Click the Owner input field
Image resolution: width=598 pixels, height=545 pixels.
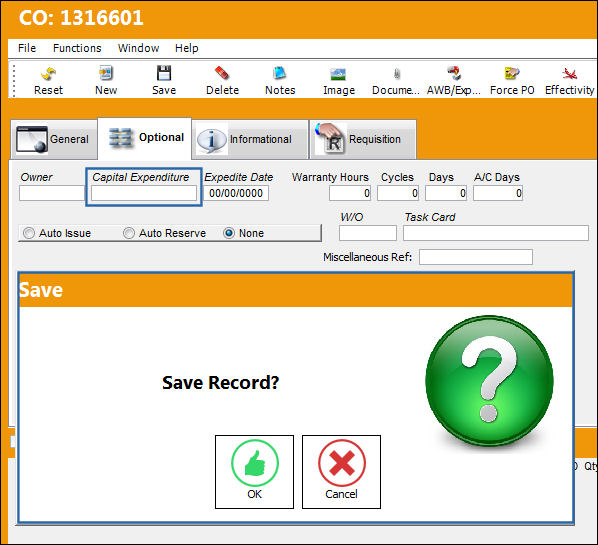tap(52, 193)
